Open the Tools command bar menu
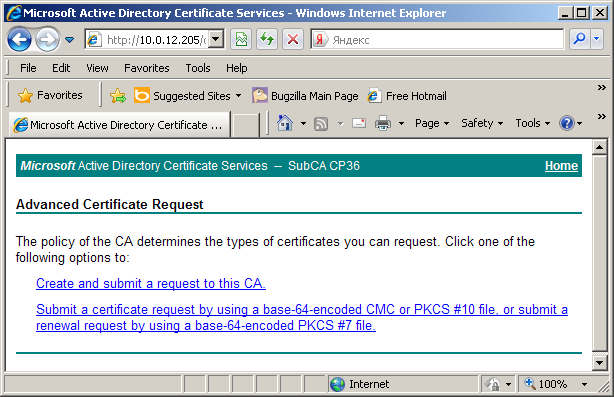614x397 pixels. (533, 124)
